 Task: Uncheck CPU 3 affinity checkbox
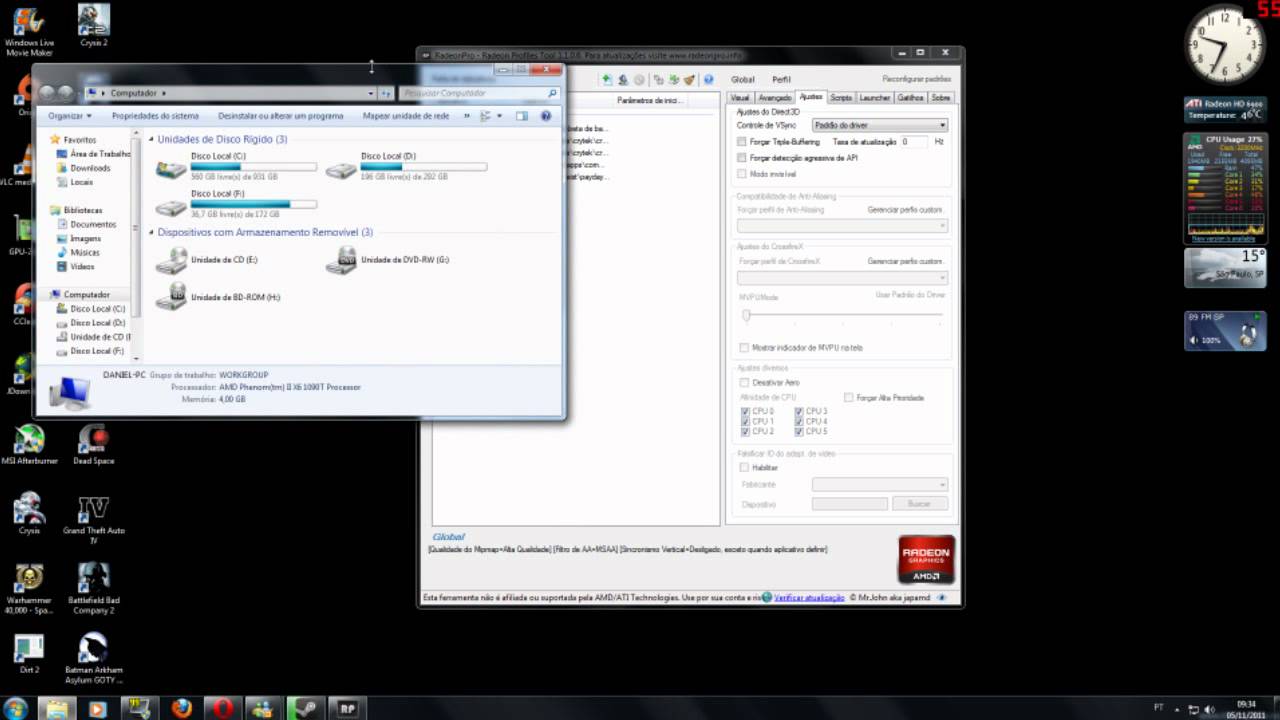click(800, 411)
